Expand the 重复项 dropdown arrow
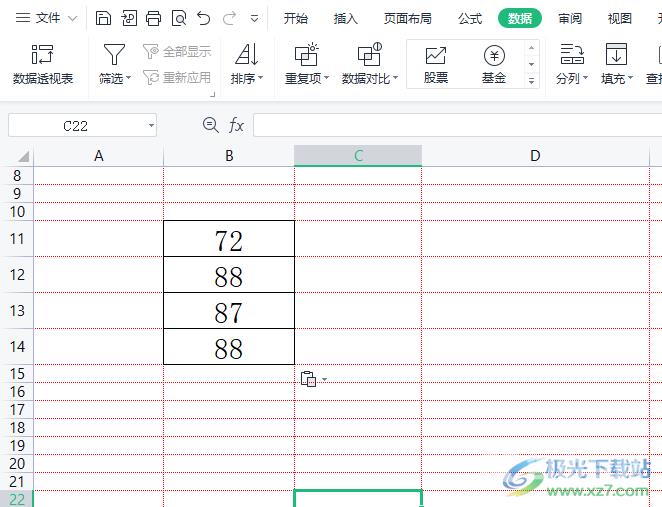Viewport: 662px width, 507px height. point(326,78)
